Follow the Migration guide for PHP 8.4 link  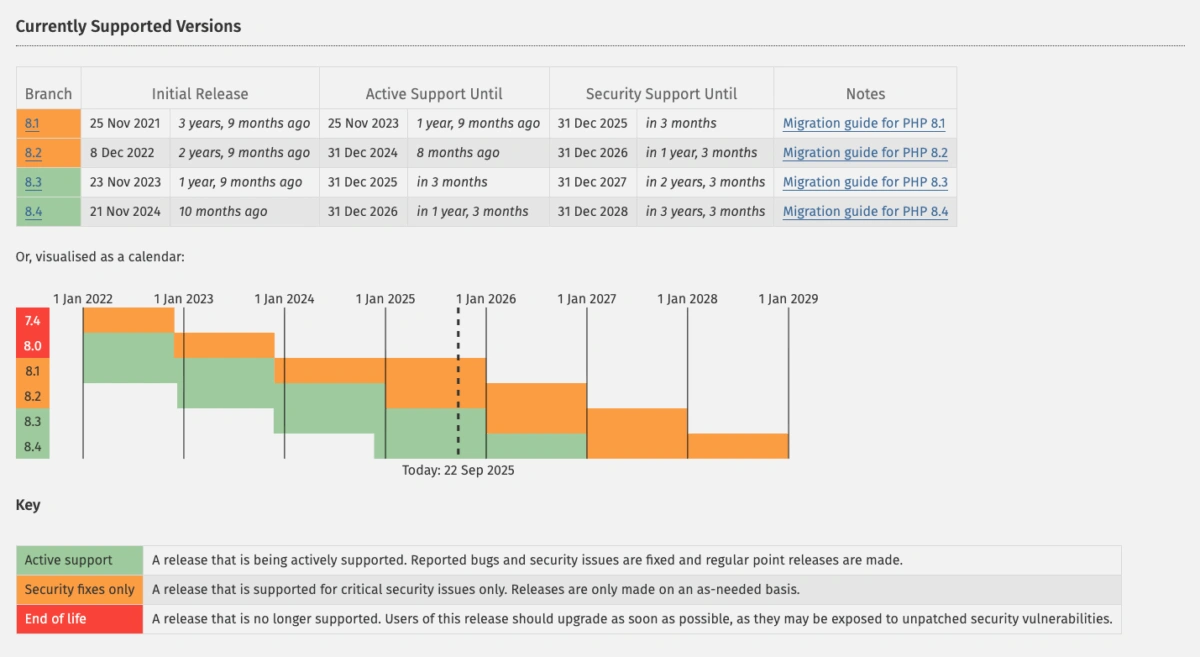pos(864,211)
